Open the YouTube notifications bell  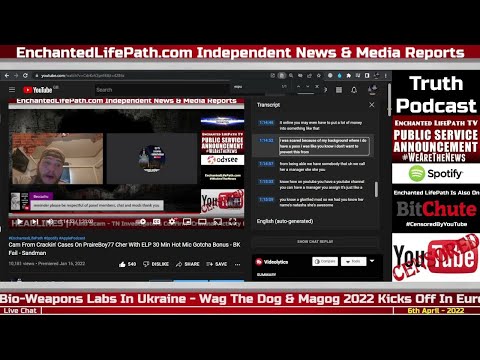(354, 90)
